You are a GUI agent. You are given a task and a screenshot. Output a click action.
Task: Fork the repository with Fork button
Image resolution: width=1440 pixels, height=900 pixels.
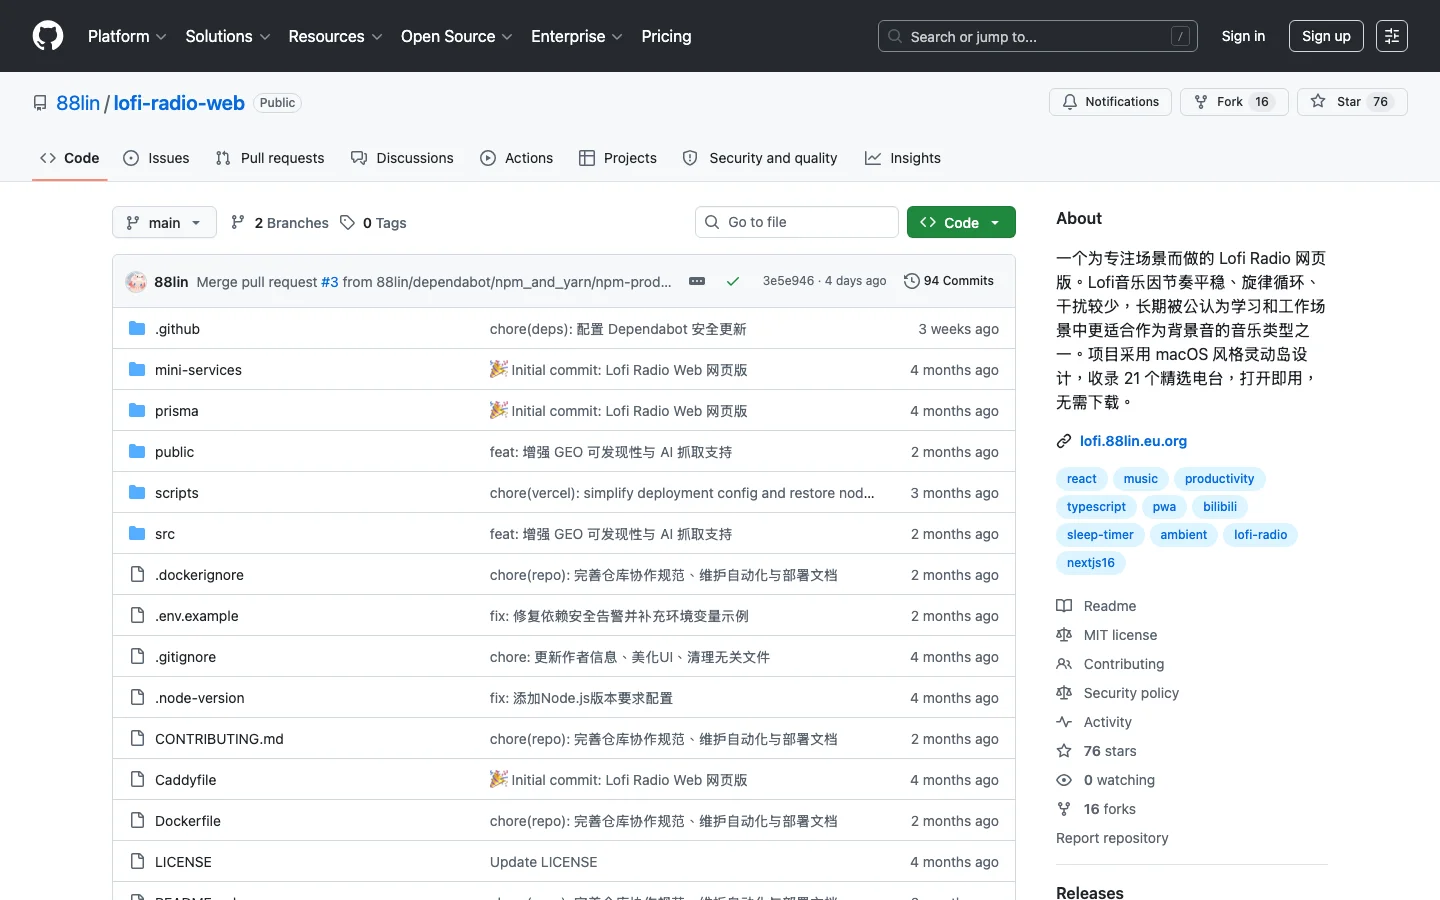(x=1234, y=102)
